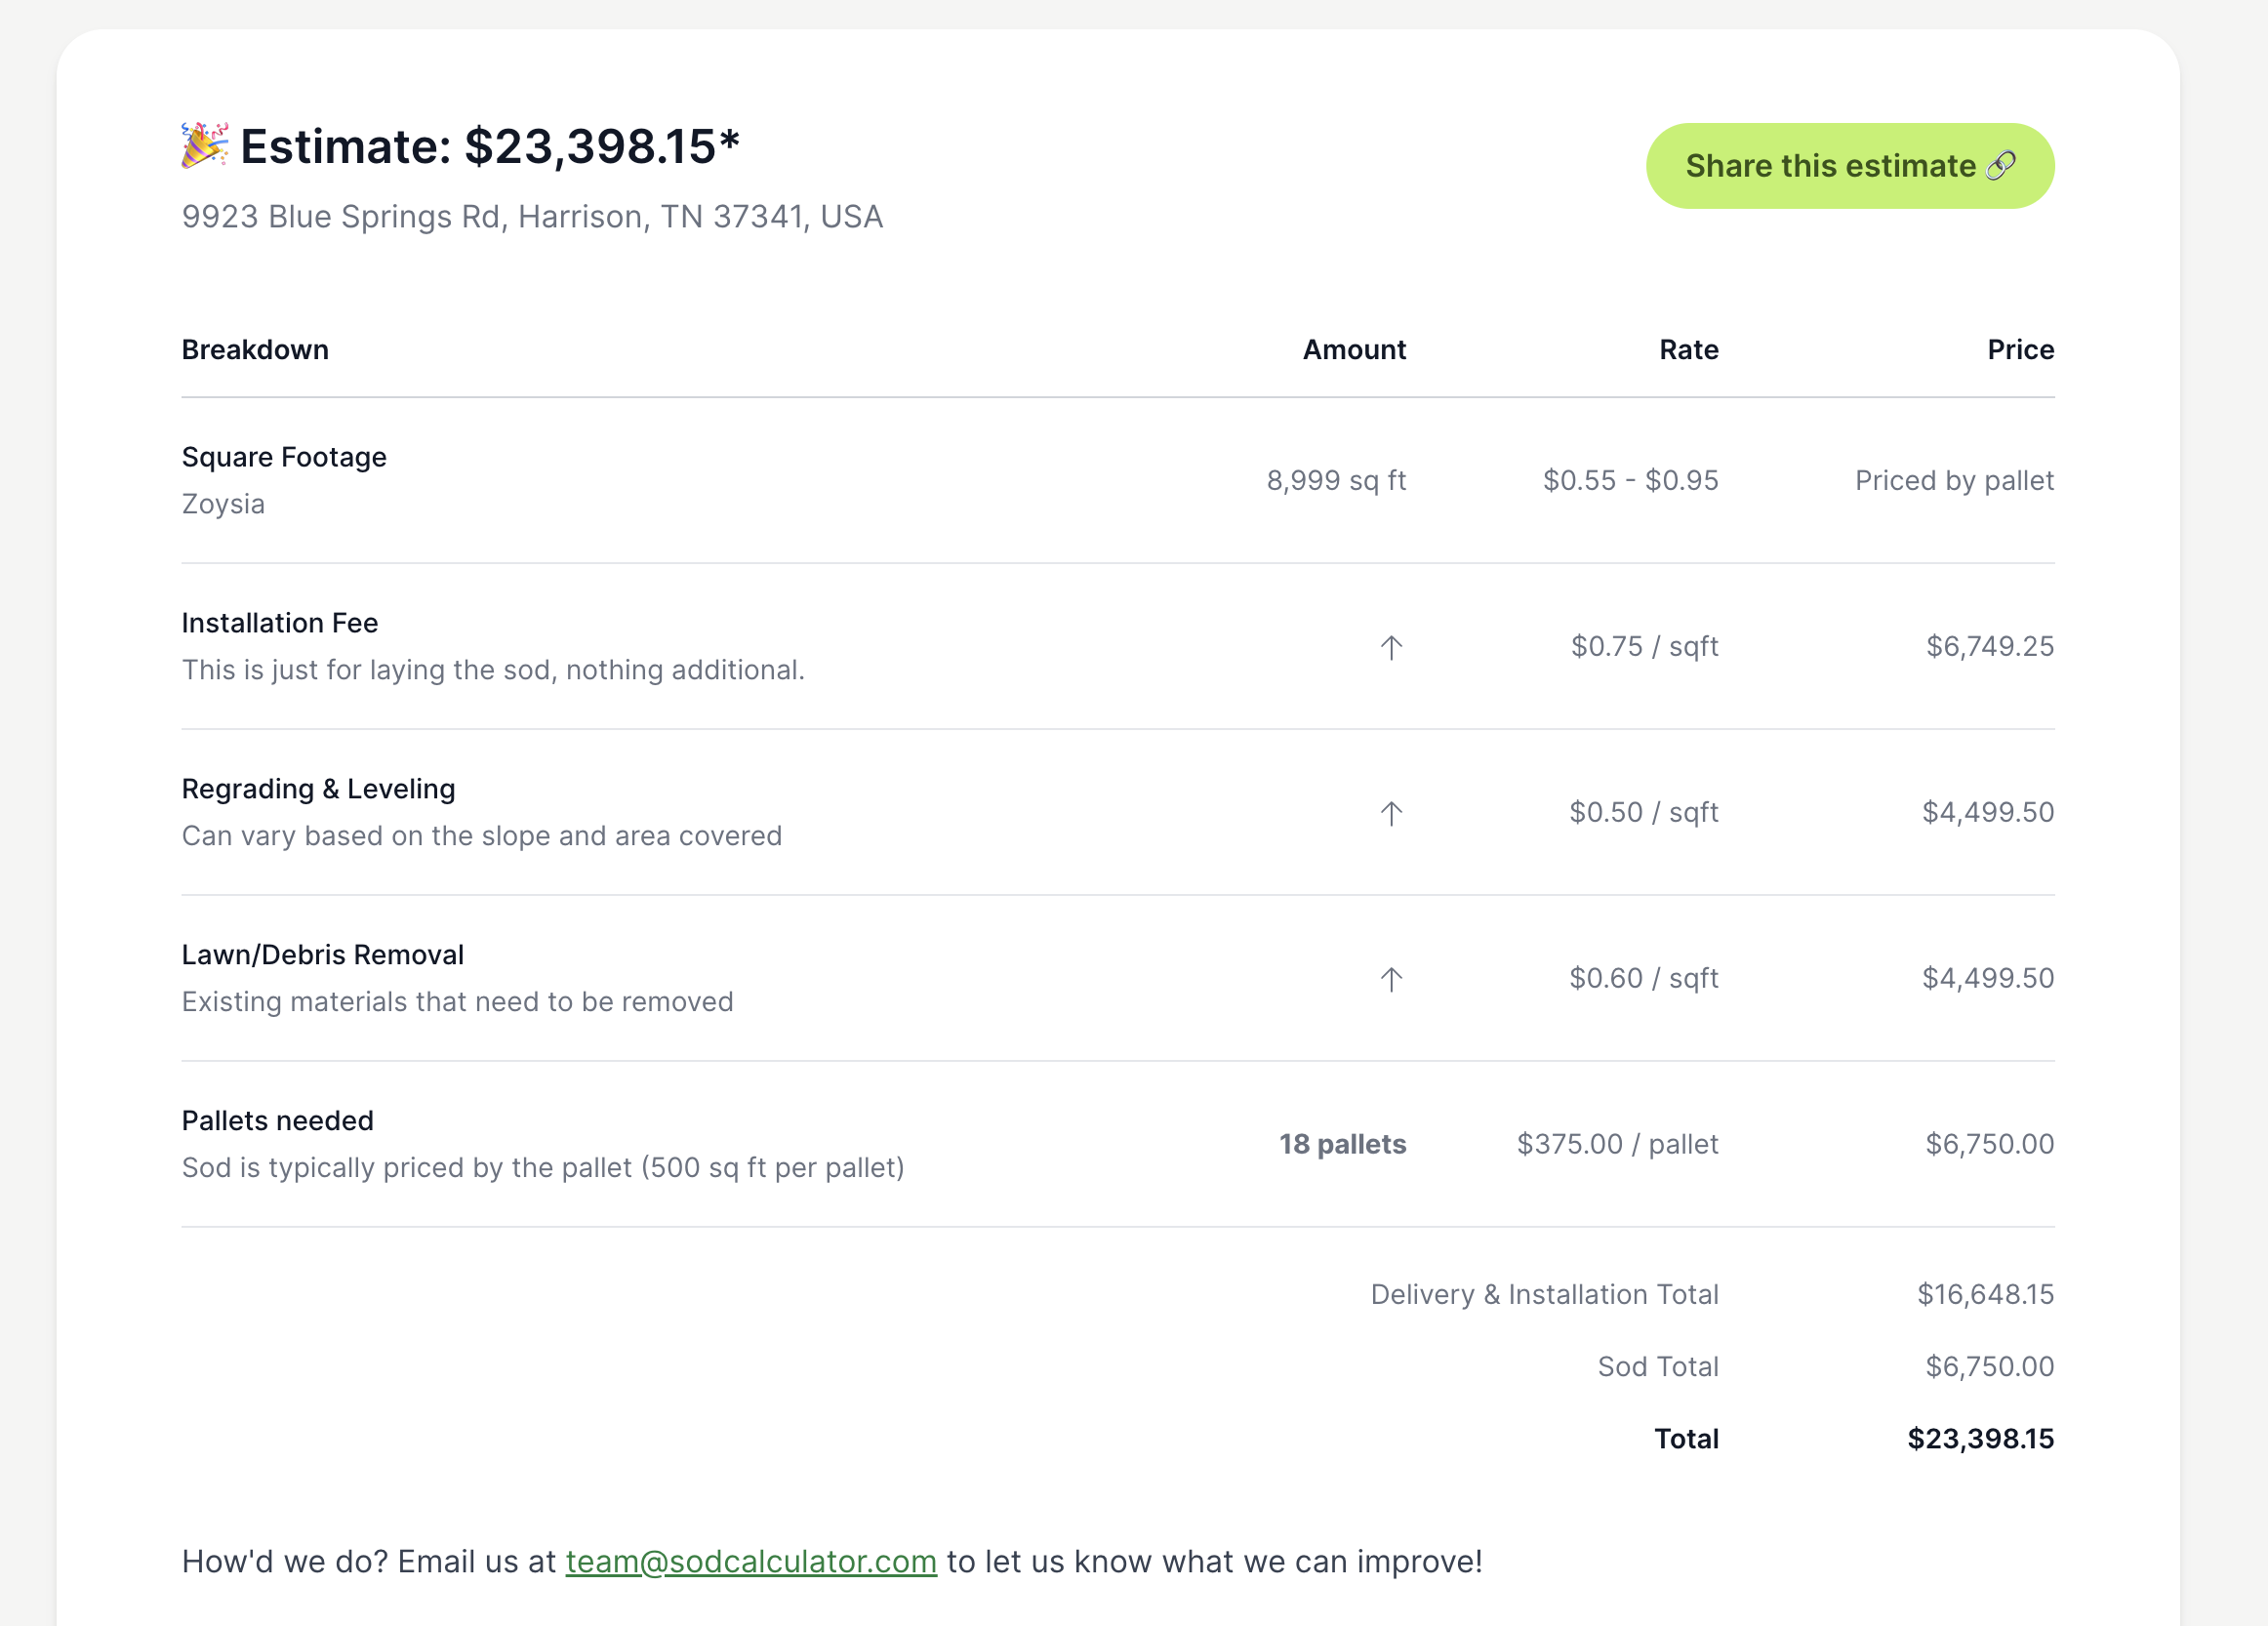This screenshot has width=2268, height=1626.
Task: Click the up arrow in Installation Fee row
Action: 1391,648
